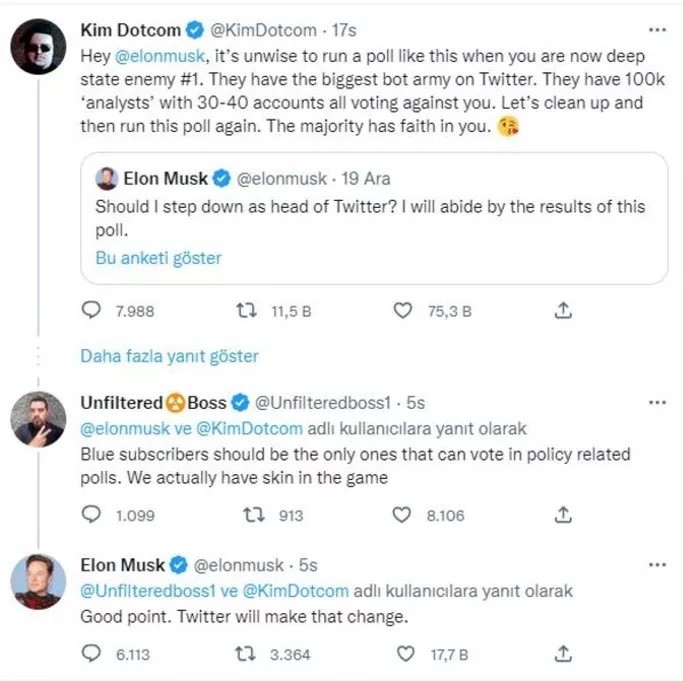Screen dimensions: 683x681
Task: Retweet Elon Musk's 'Good point' tweet
Action: tap(245, 654)
